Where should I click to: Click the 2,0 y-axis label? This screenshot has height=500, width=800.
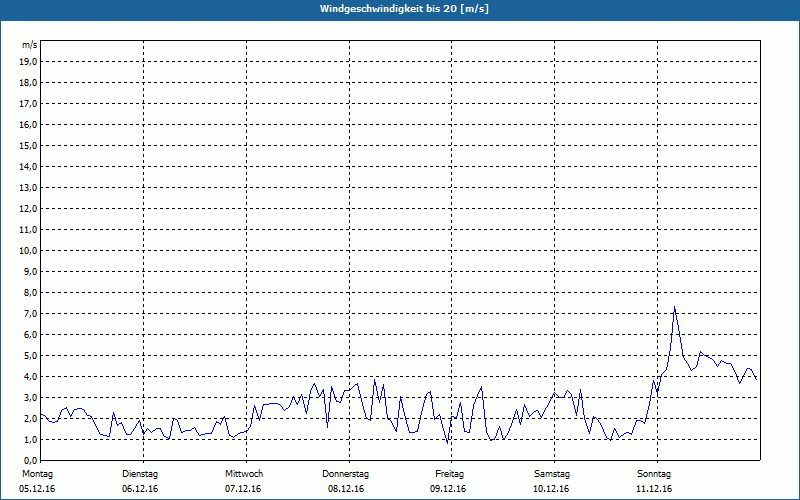(x=30, y=418)
